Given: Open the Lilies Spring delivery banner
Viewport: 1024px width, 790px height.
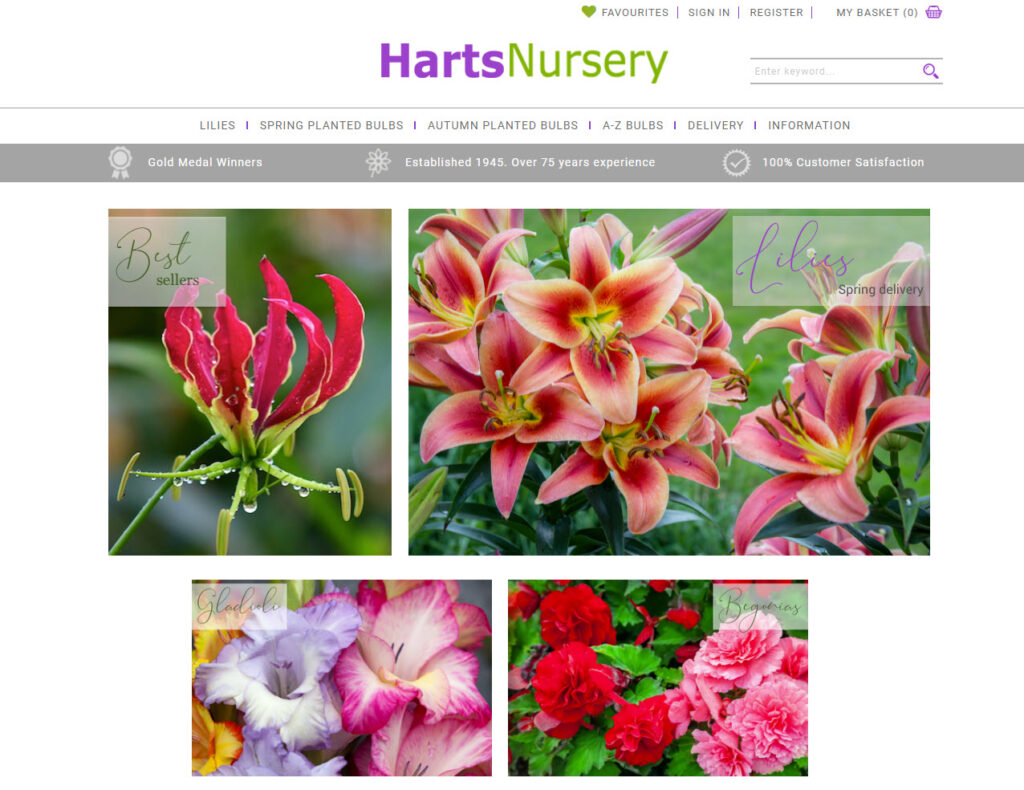Looking at the screenshot, I should point(669,382).
